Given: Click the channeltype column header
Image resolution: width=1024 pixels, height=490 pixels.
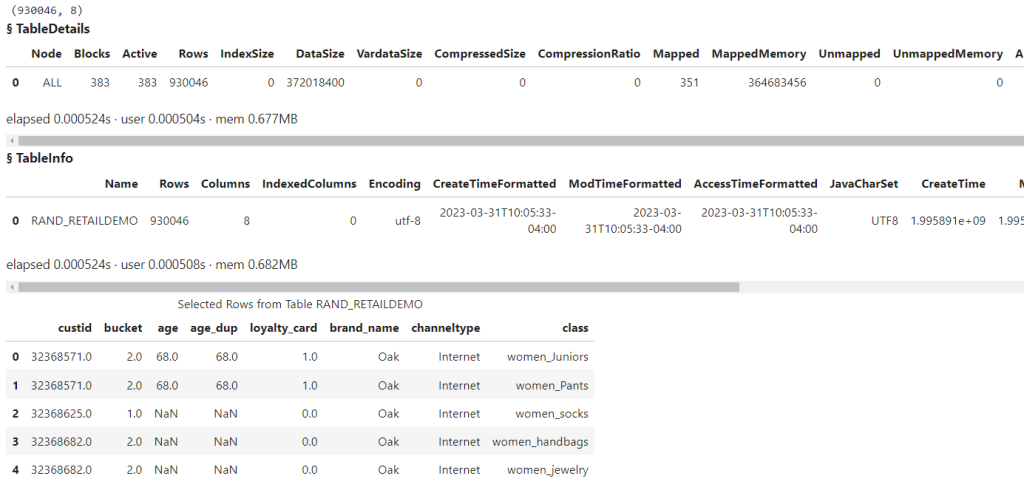Looking at the screenshot, I should [x=445, y=327].
